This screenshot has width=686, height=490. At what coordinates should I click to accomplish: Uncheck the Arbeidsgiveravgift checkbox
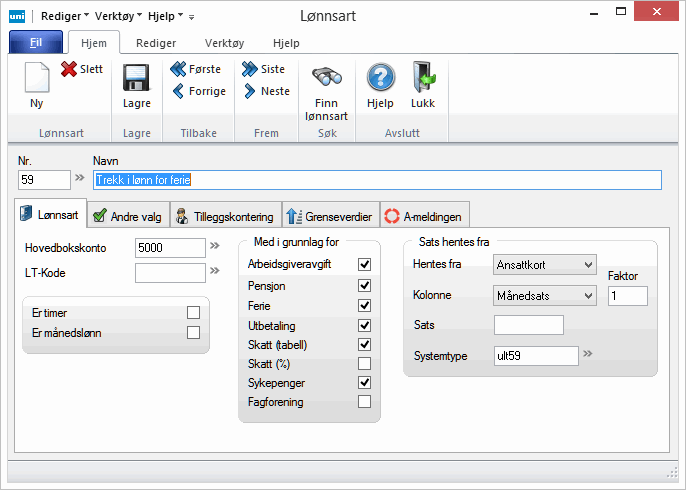364,264
